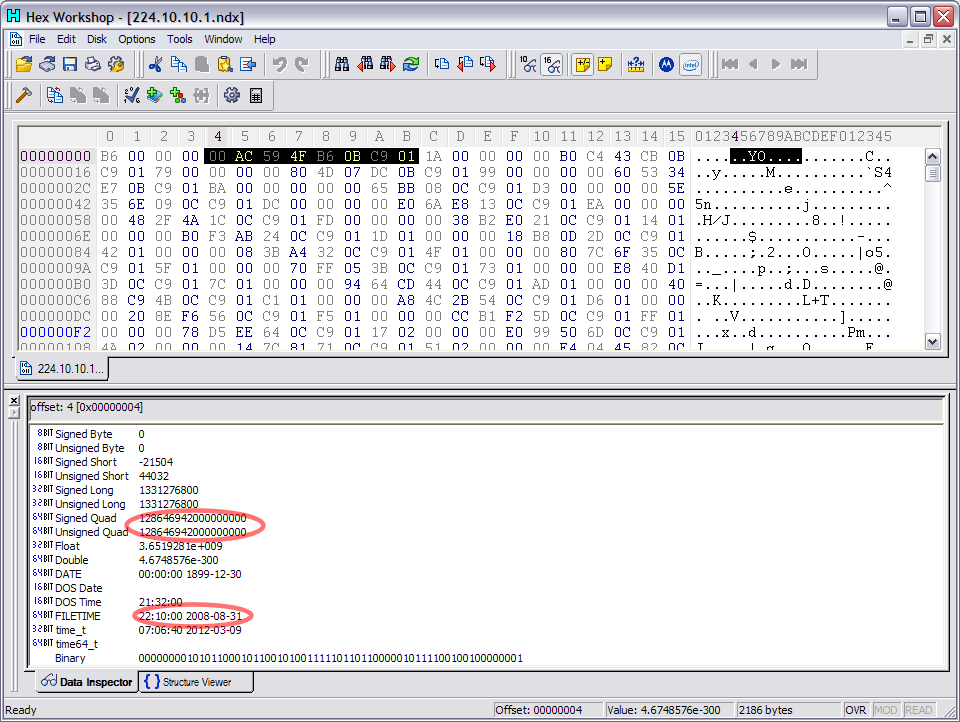The image size is (960, 722).
Task: Enable Motorola big-endian byte order
Action: (x=667, y=64)
